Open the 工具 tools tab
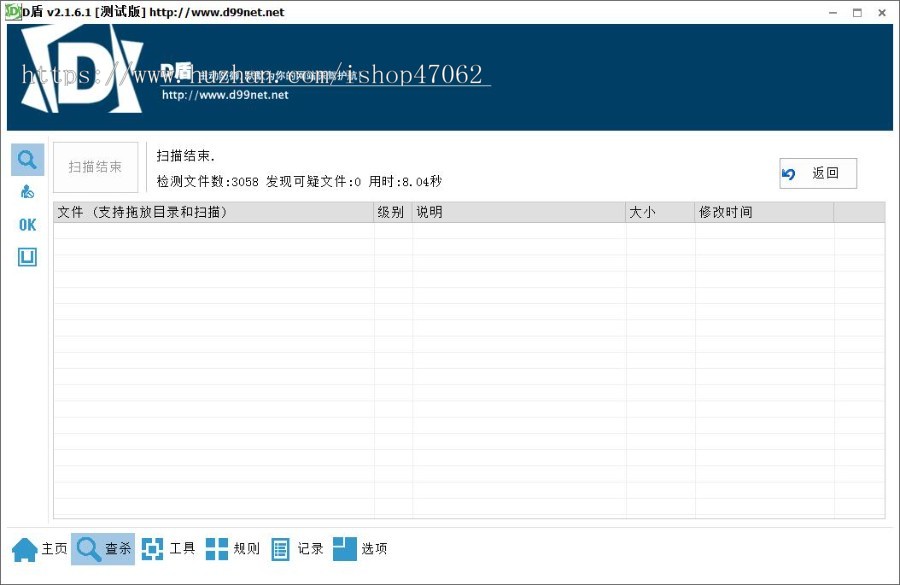The image size is (900, 585). (168, 549)
